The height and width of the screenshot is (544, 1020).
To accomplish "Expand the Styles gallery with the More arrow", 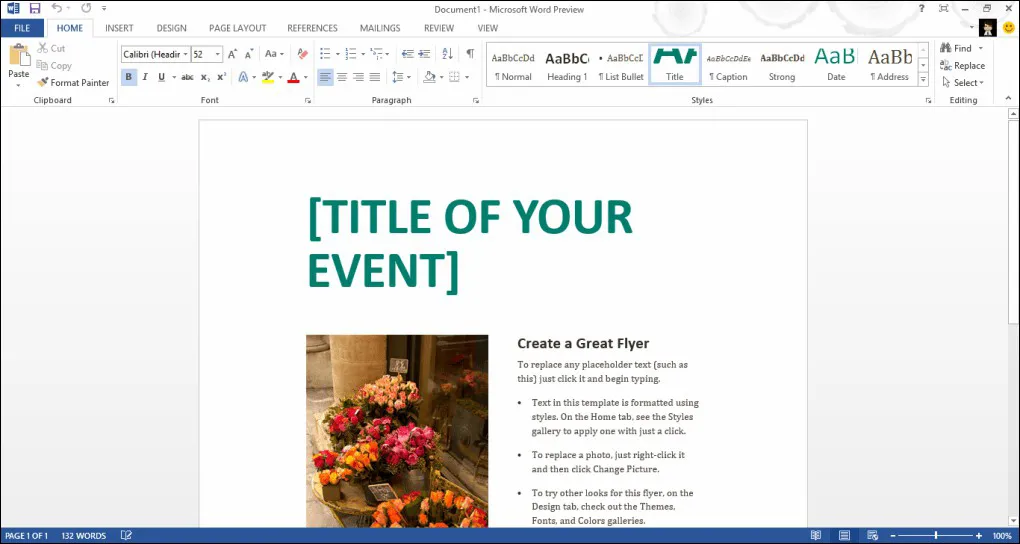I will 923,80.
